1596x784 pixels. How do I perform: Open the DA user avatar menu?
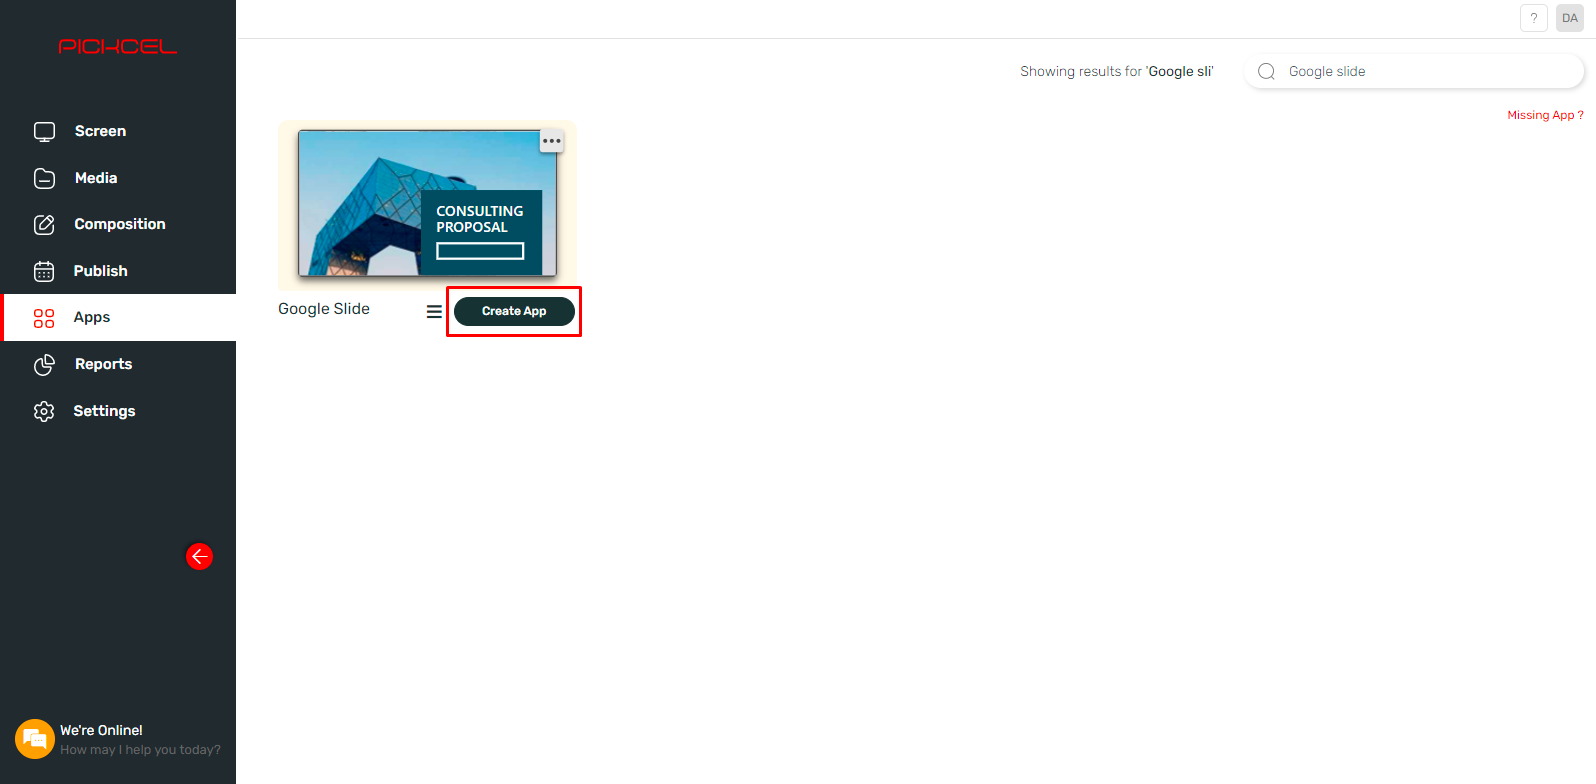pyautogui.click(x=1570, y=18)
